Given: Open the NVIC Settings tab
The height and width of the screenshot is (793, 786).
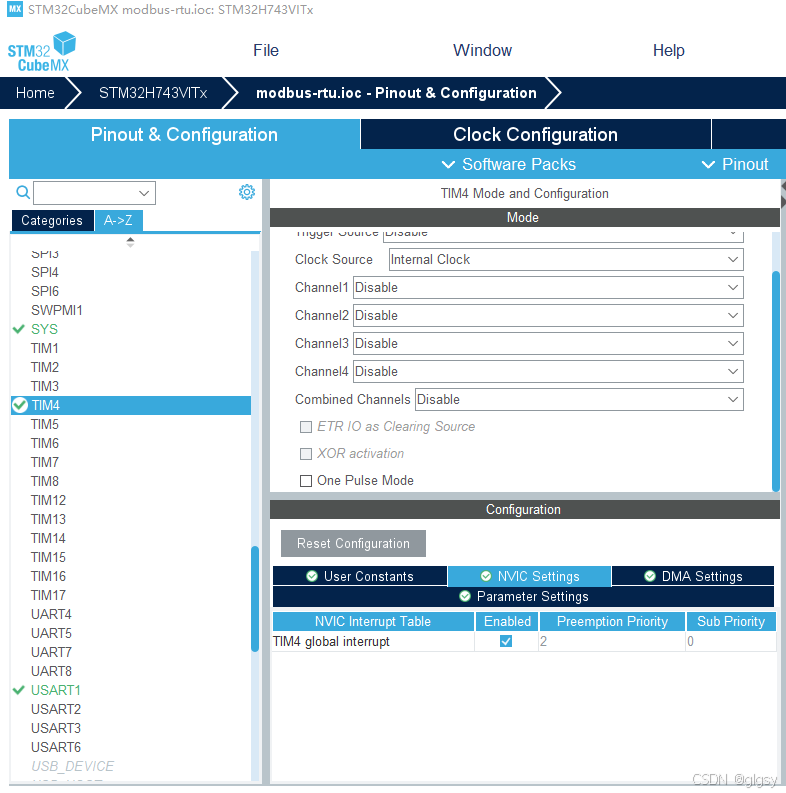Looking at the screenshot, I should click(530, 576).
